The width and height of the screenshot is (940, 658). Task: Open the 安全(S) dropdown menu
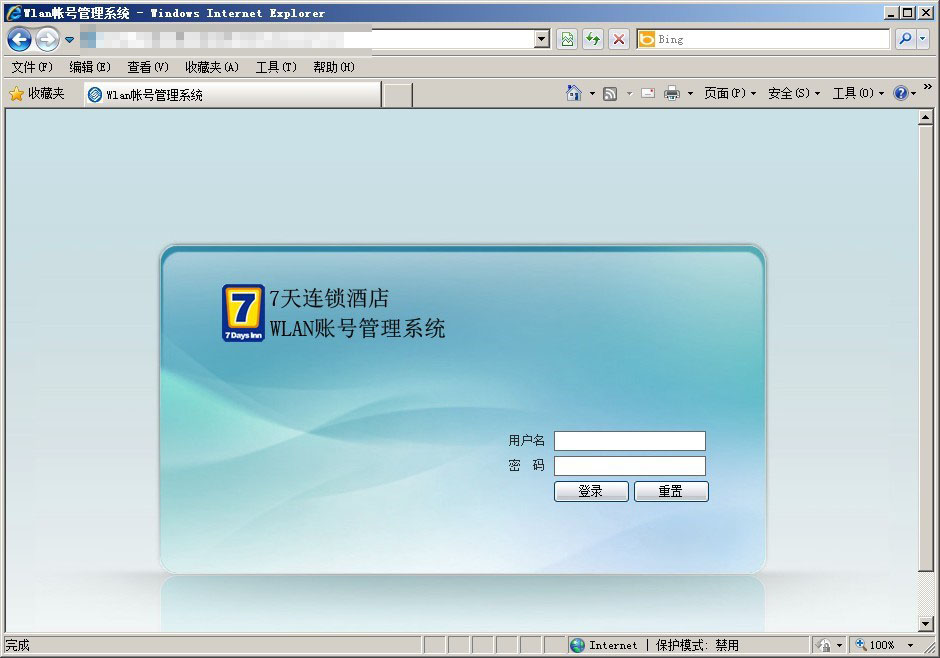pyautogui.click(x=793, y=93)
